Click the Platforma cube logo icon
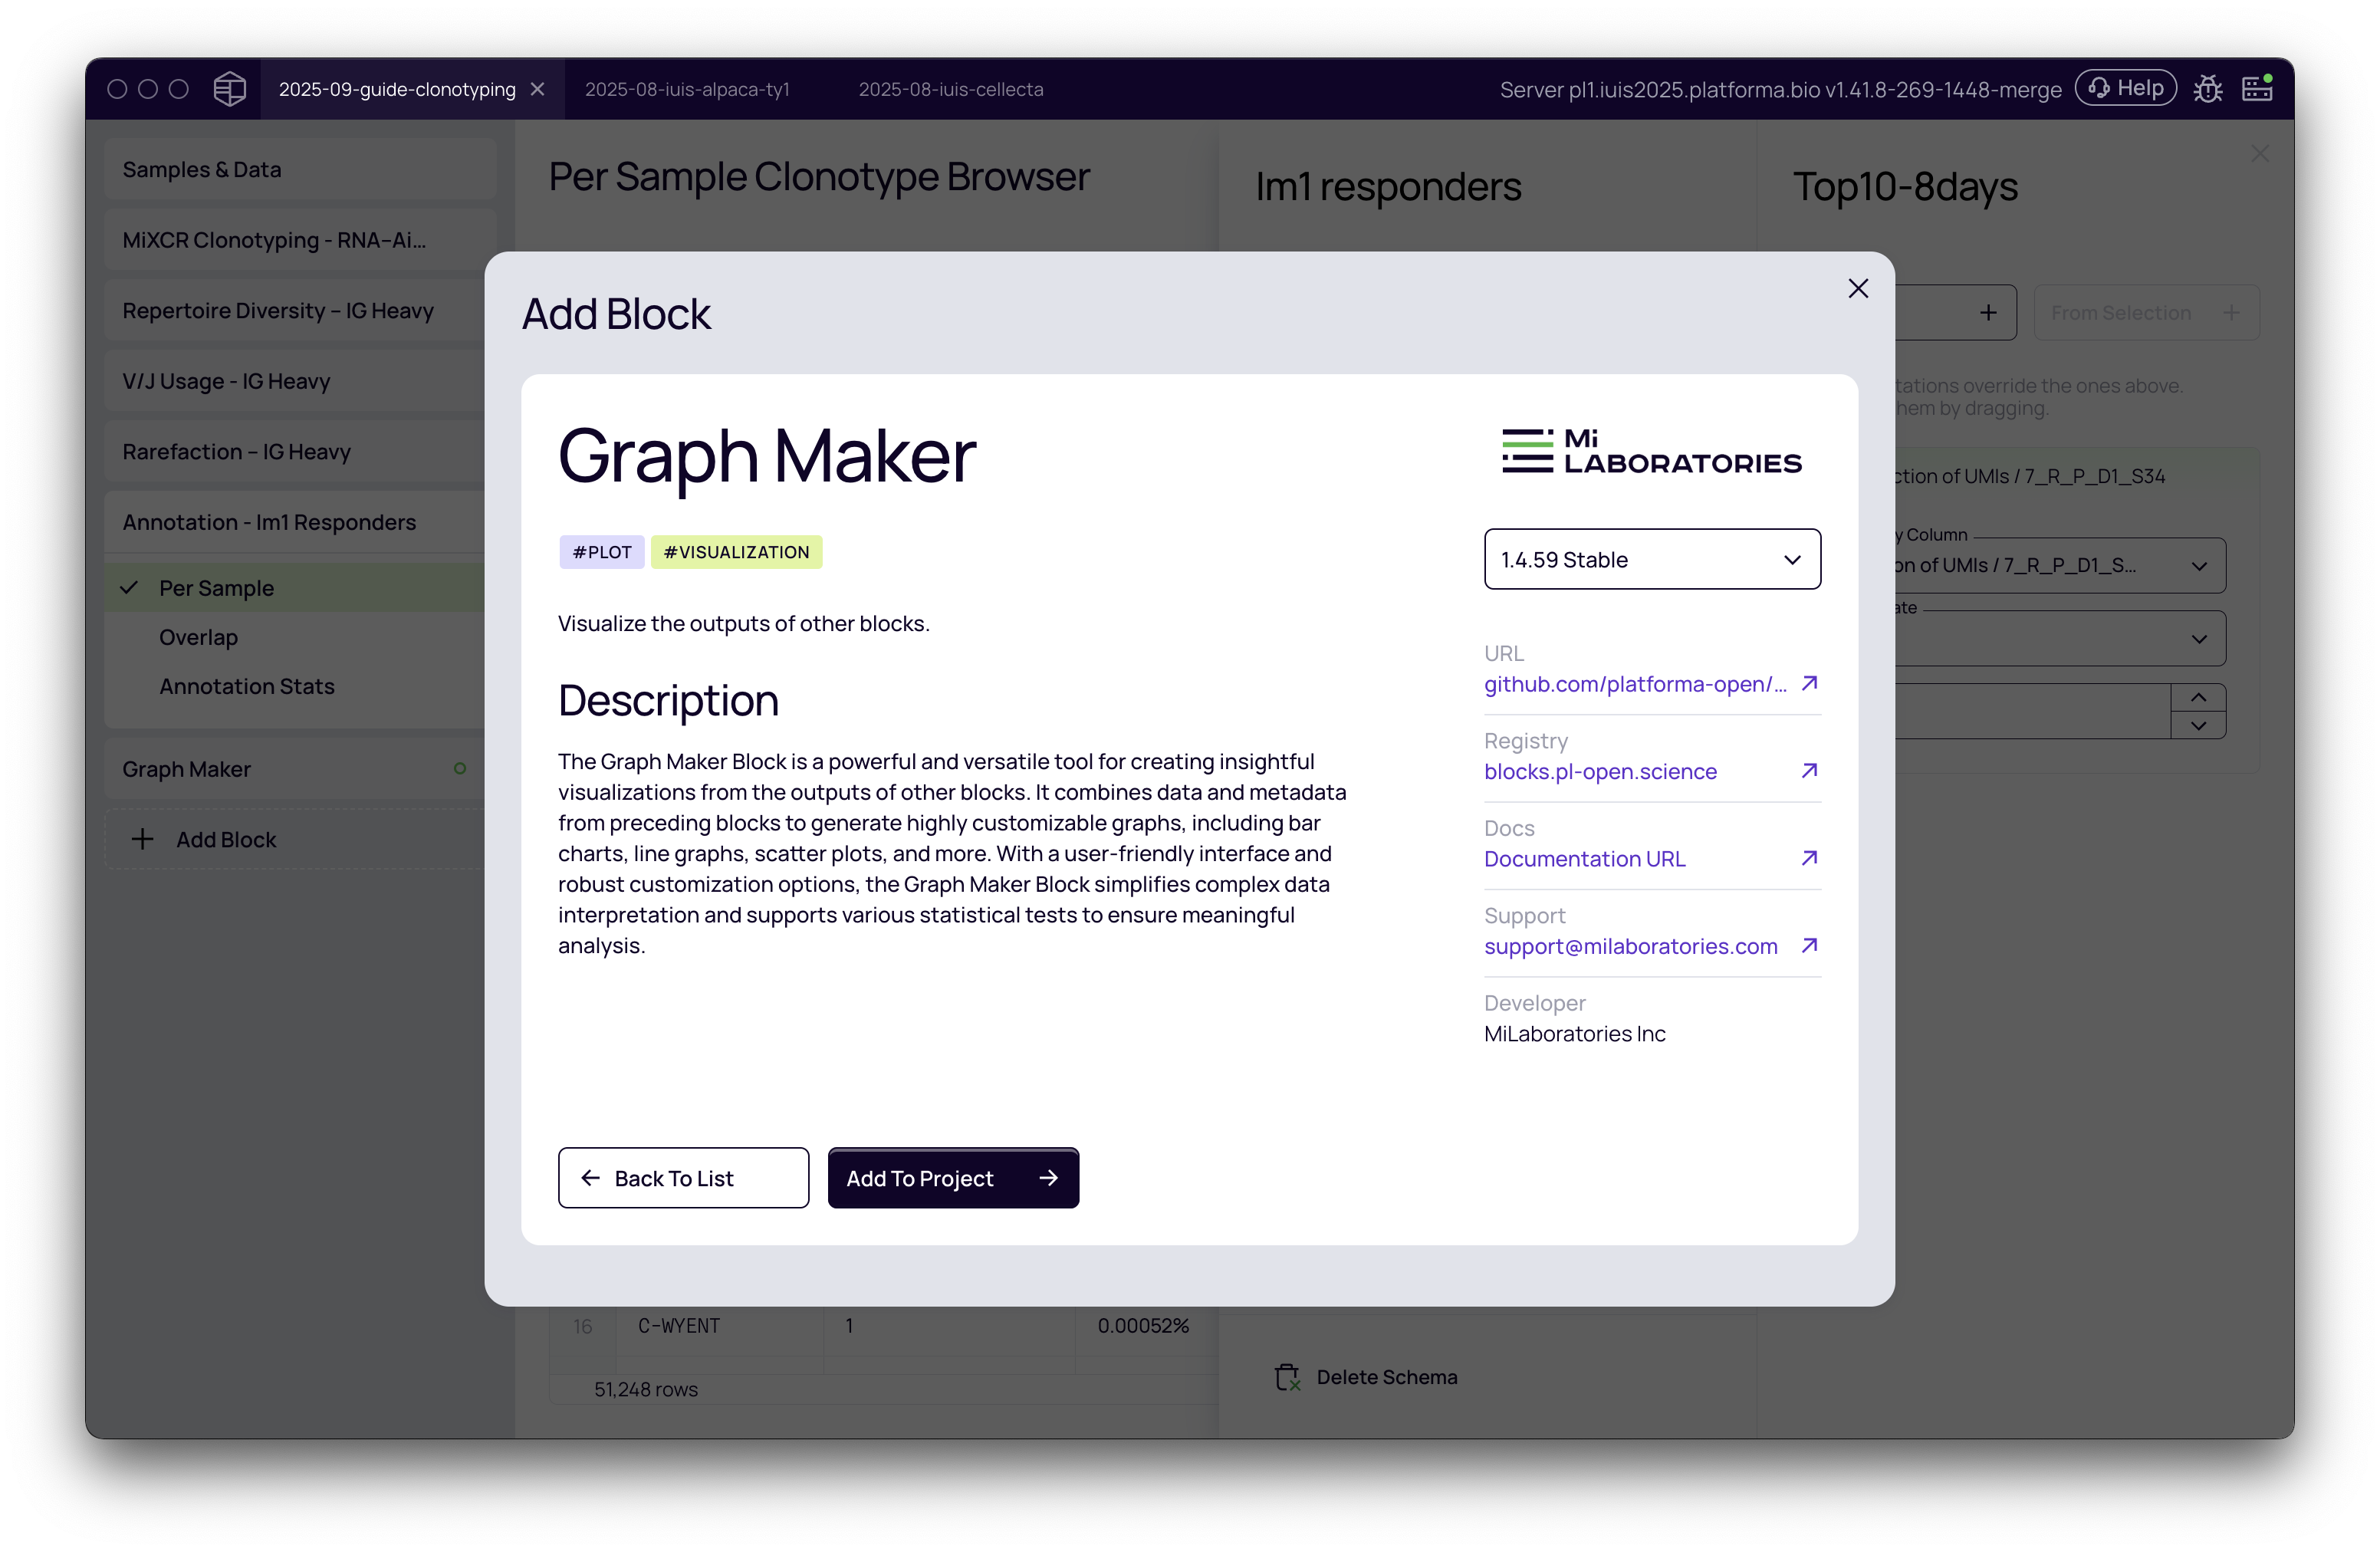This screenshot has height=1552, width=2380. pos(229,89)
